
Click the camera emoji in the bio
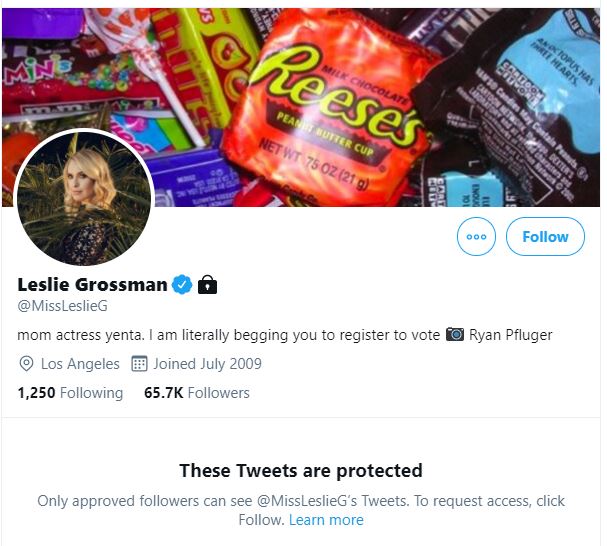454,334
